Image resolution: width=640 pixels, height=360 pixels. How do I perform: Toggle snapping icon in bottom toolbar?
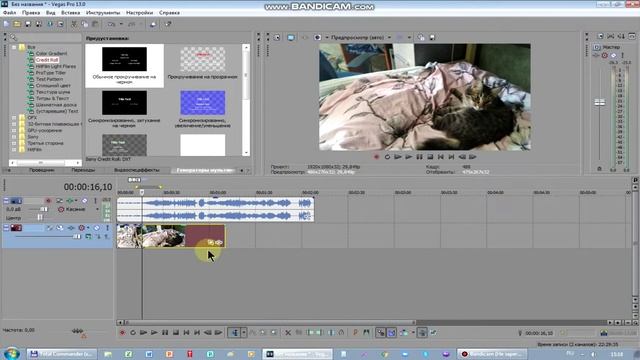tap(380, 333)
